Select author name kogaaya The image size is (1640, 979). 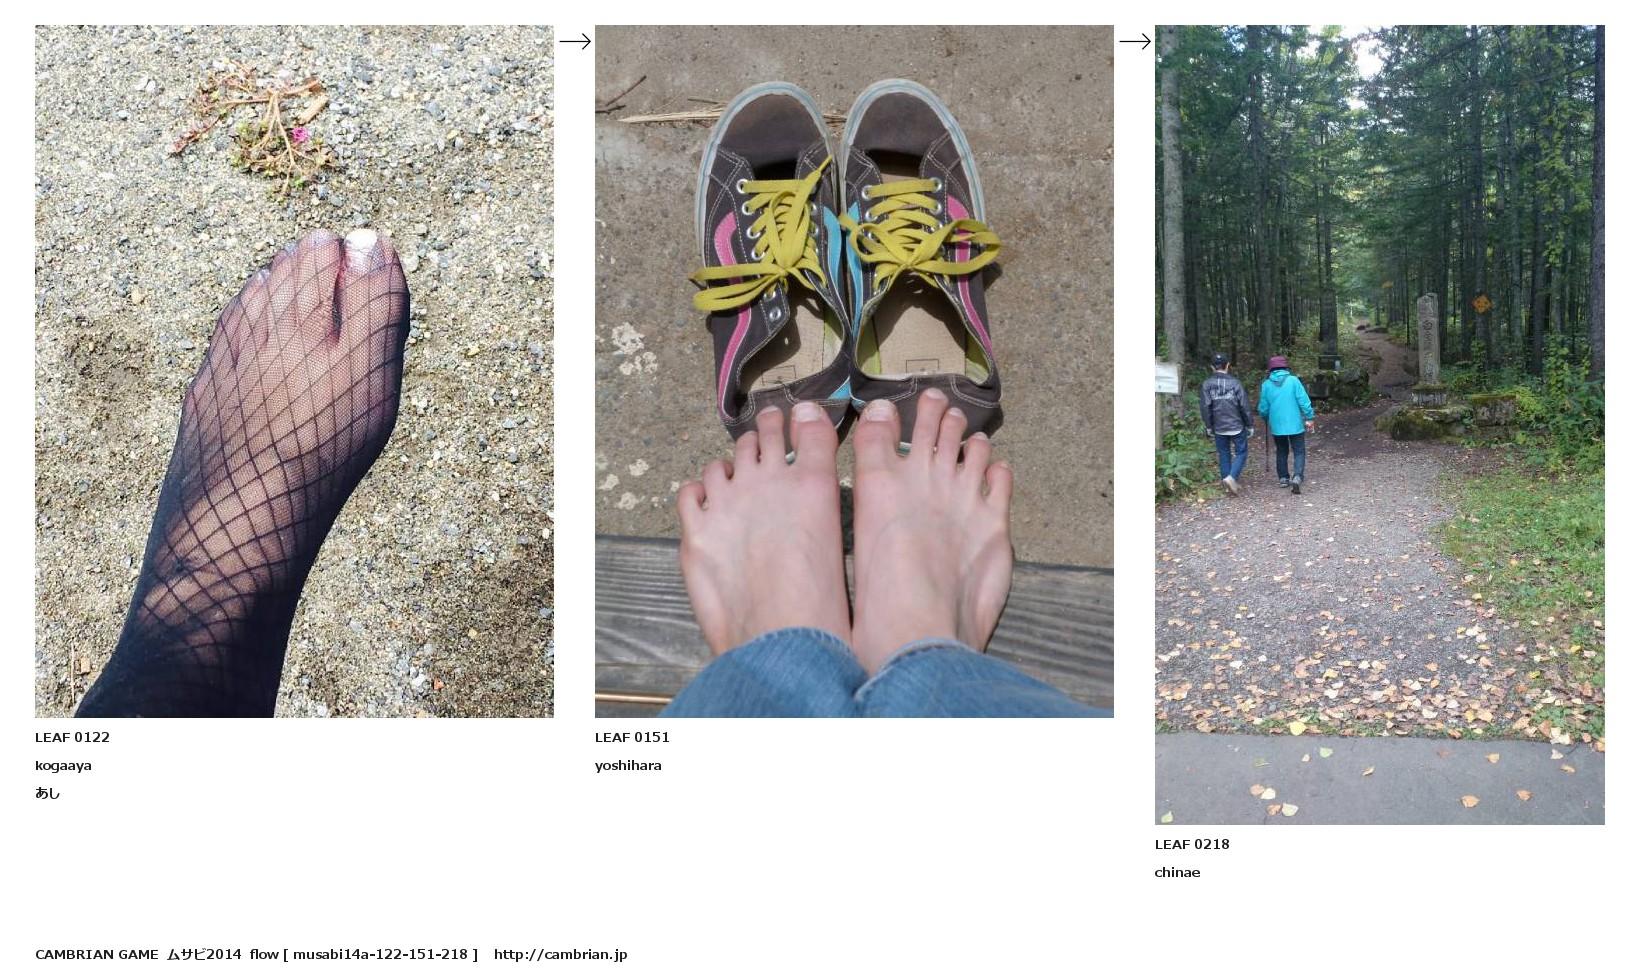[x=63, y=766]
